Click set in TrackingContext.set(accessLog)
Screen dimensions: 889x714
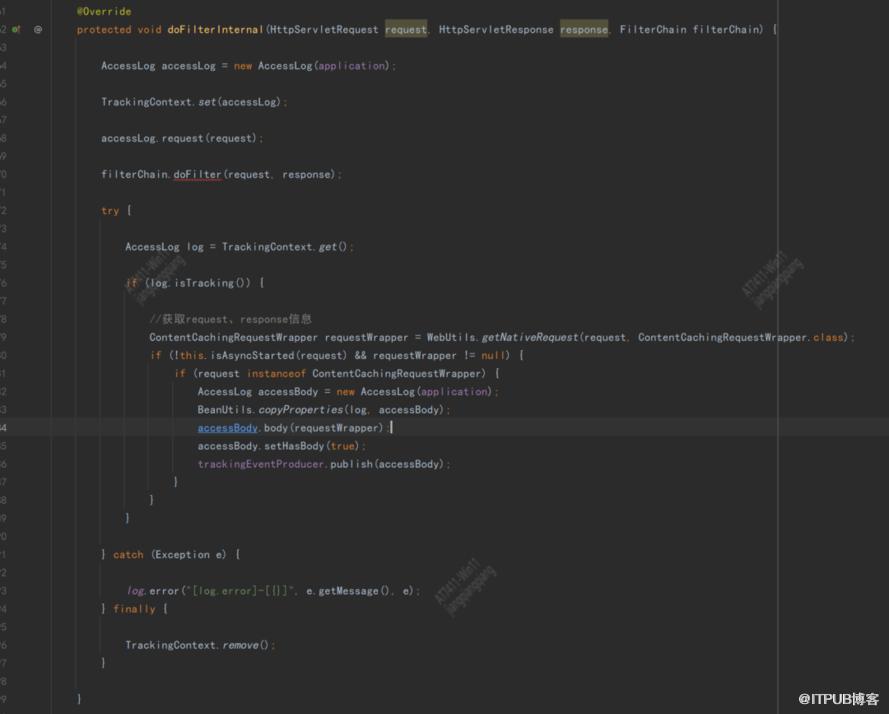(x=207, y=102)
